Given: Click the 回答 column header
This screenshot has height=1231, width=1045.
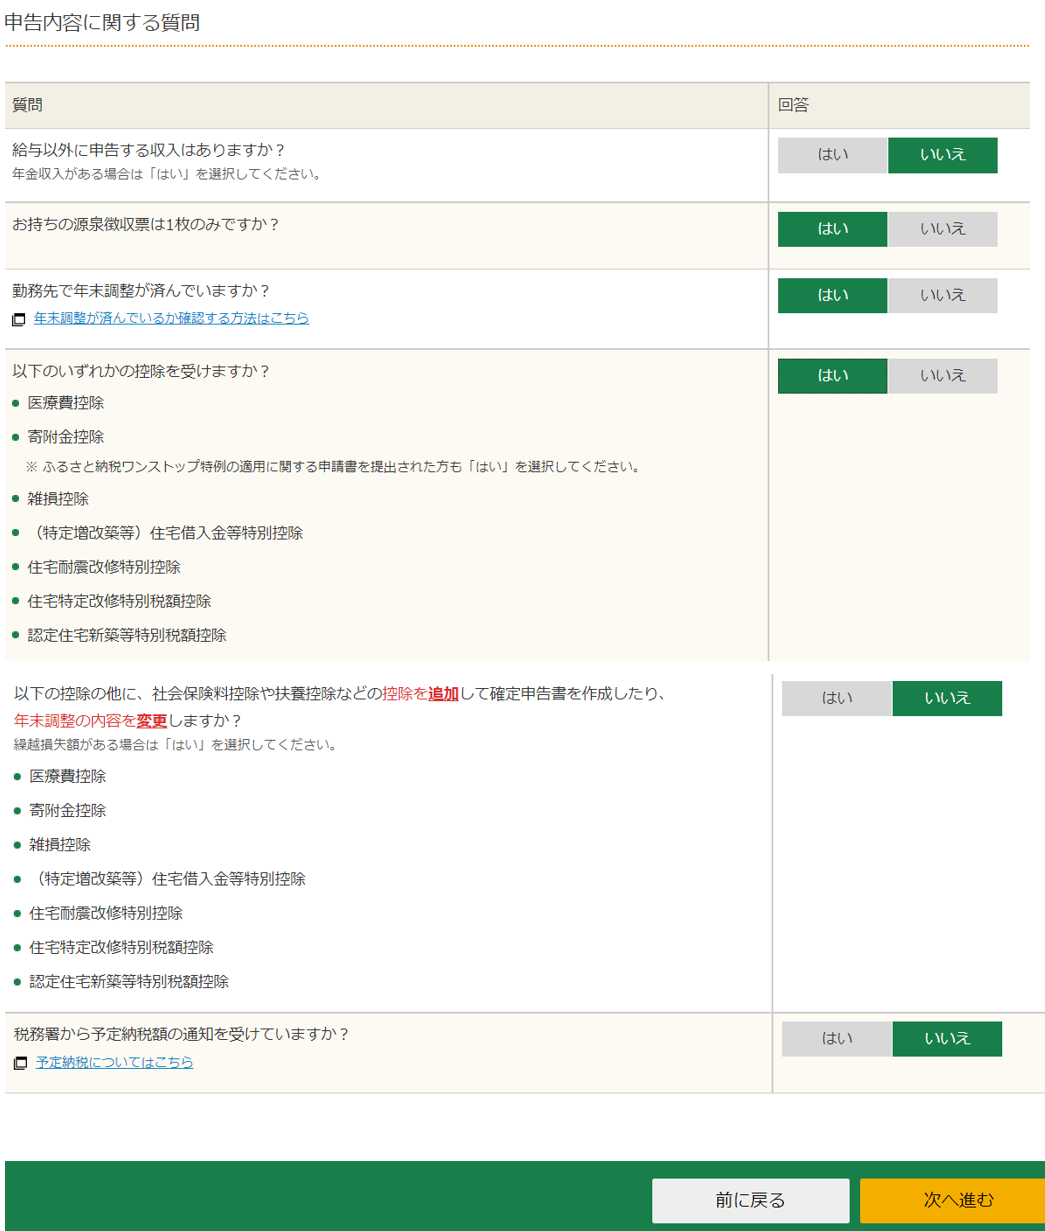Looking at the screenshot, I should pos(793,105).
